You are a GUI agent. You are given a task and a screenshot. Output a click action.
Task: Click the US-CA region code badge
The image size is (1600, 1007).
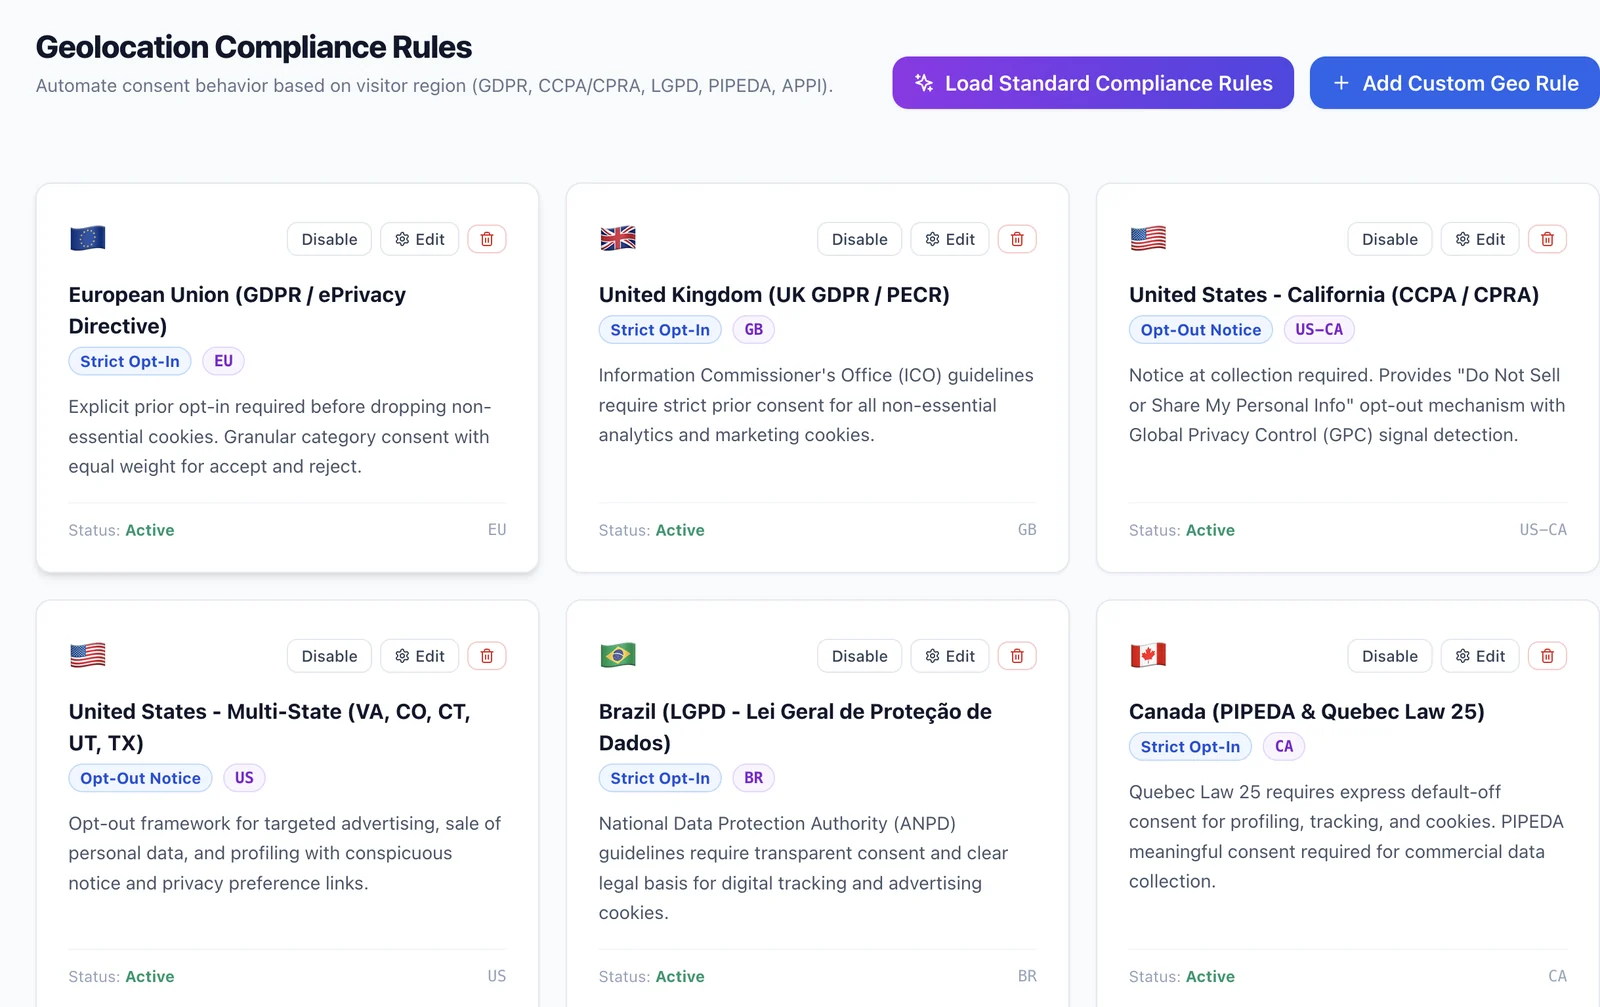1319,330
